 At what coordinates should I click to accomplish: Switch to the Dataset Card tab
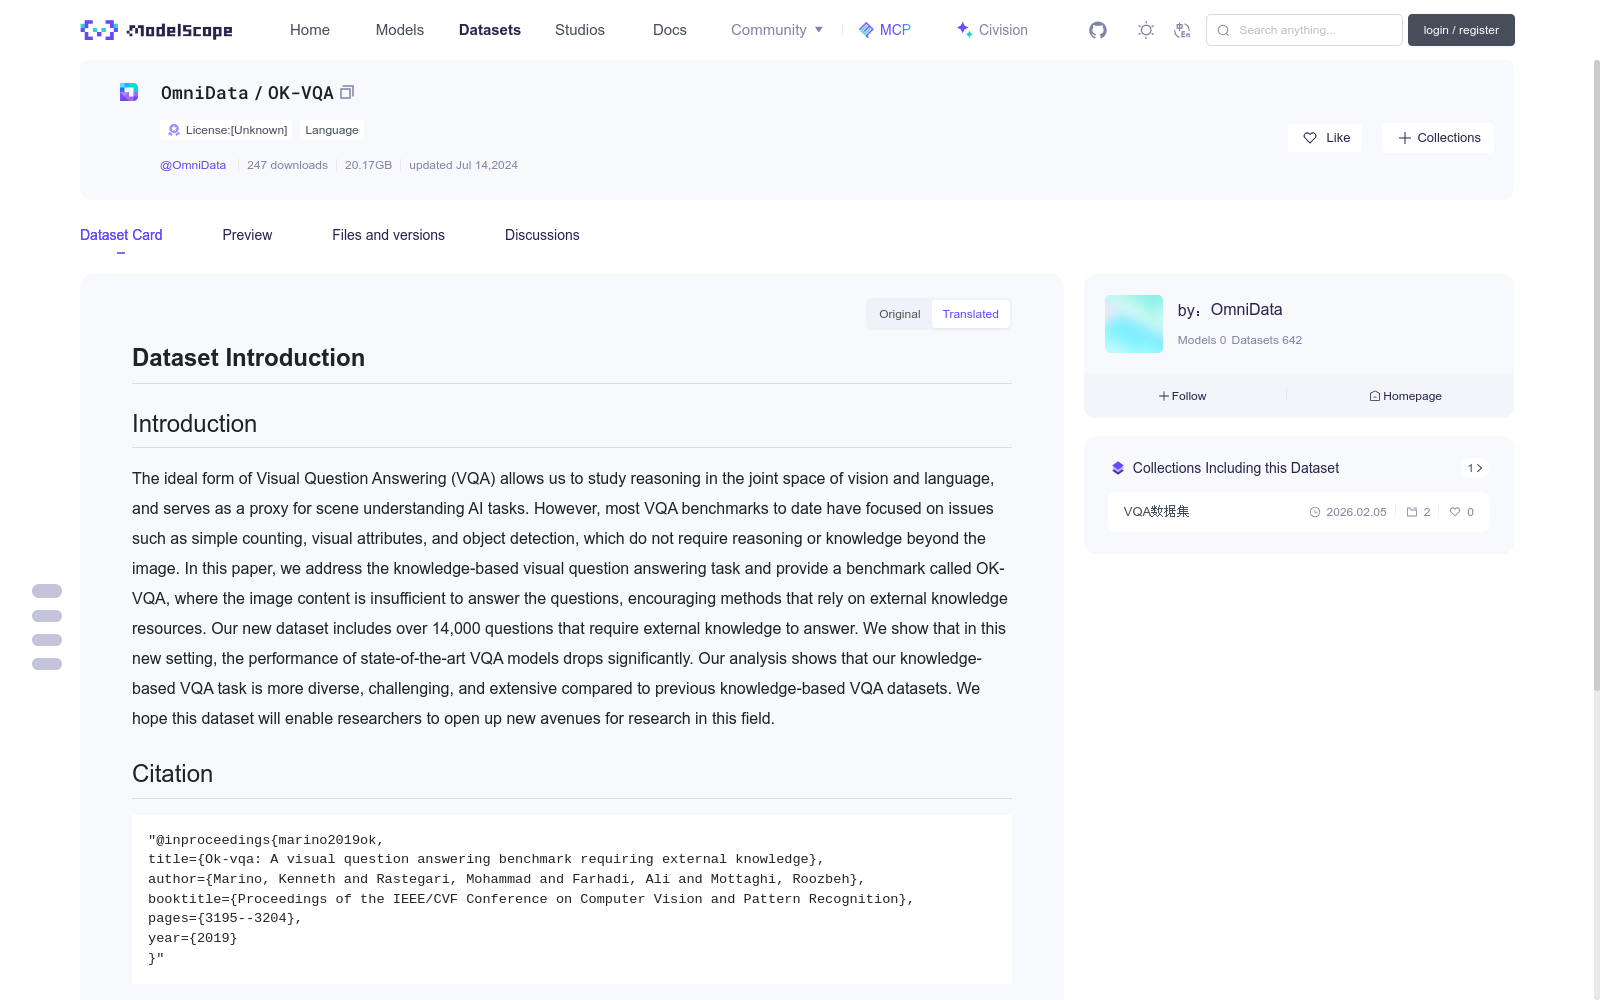coord(121,235)
